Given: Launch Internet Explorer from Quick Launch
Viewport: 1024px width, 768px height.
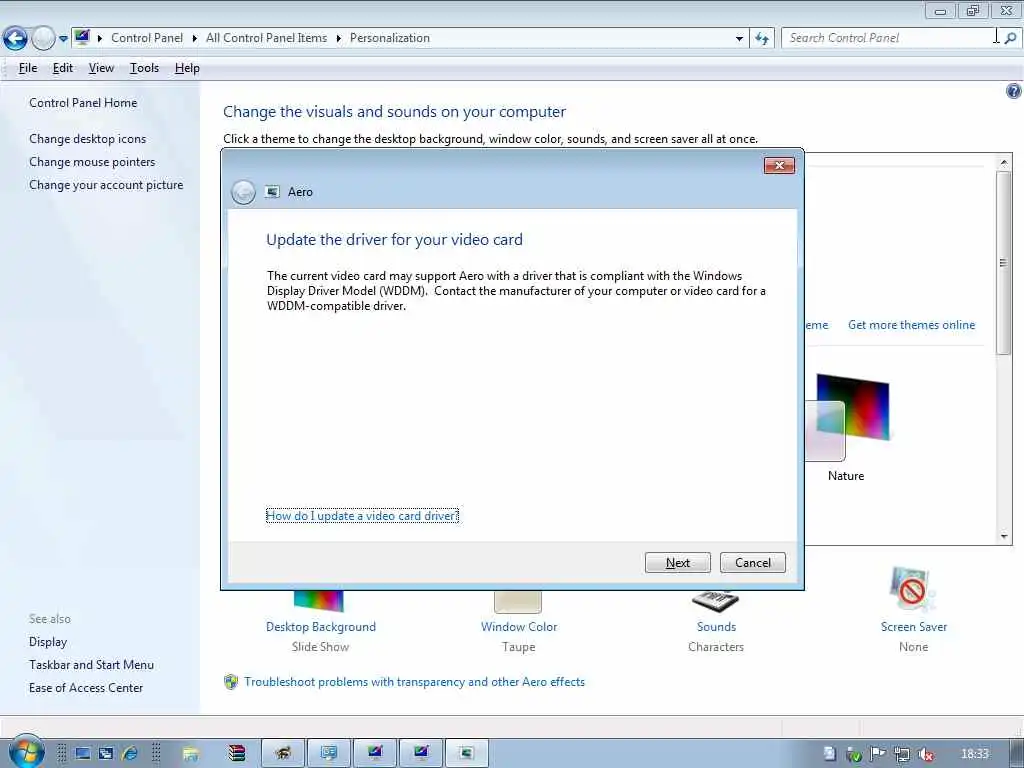Looking at the screenshot, I should [x=130, y=754].
